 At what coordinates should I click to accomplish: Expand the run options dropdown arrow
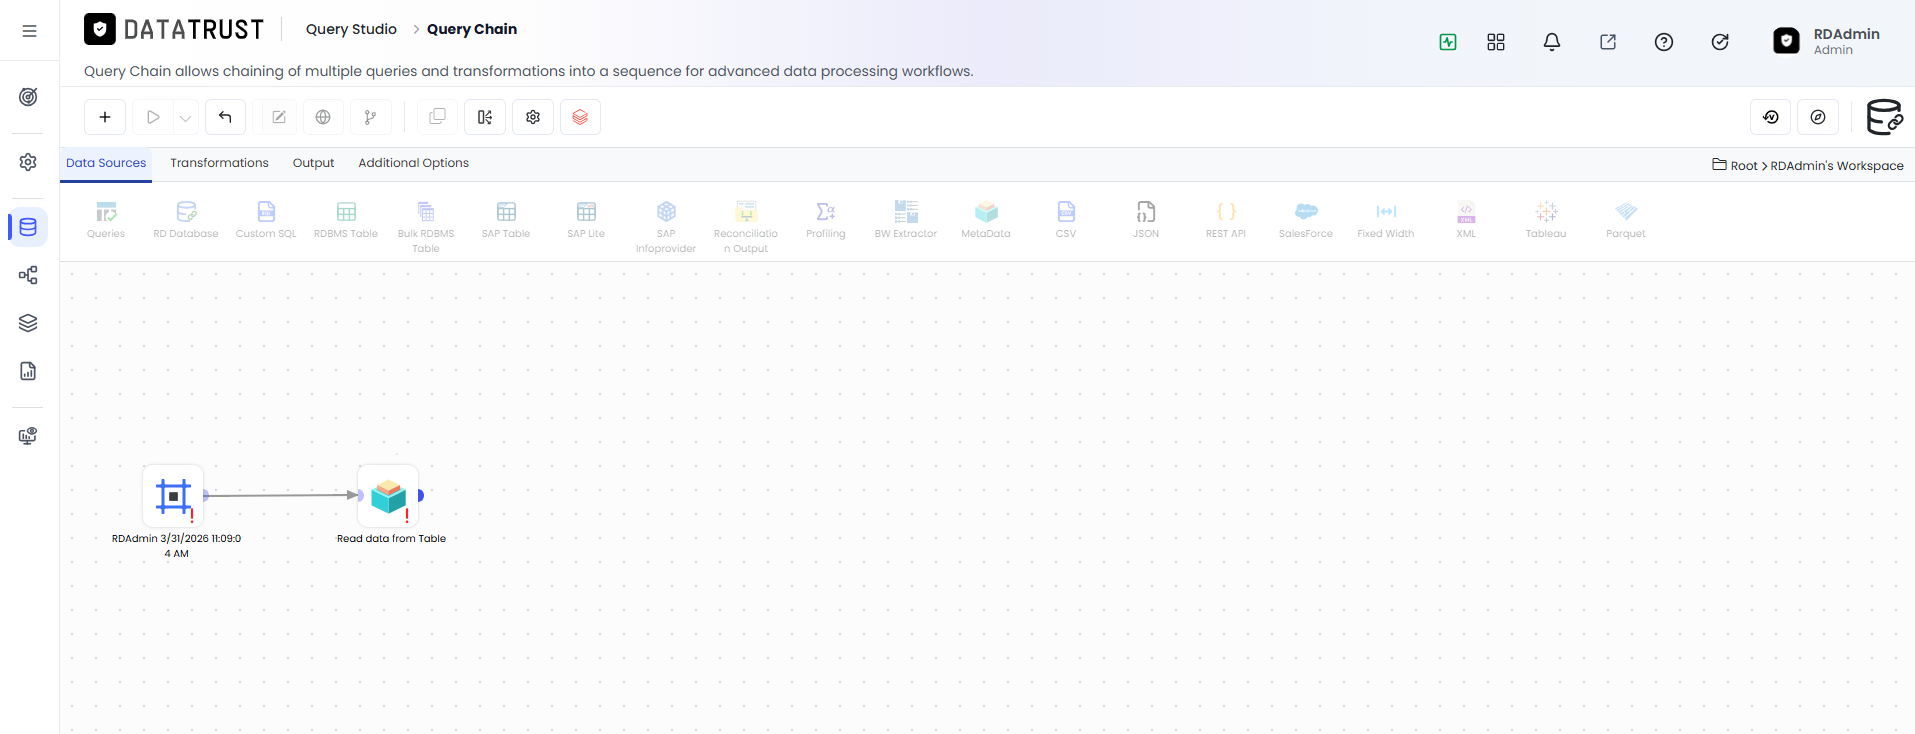[185, 117]
